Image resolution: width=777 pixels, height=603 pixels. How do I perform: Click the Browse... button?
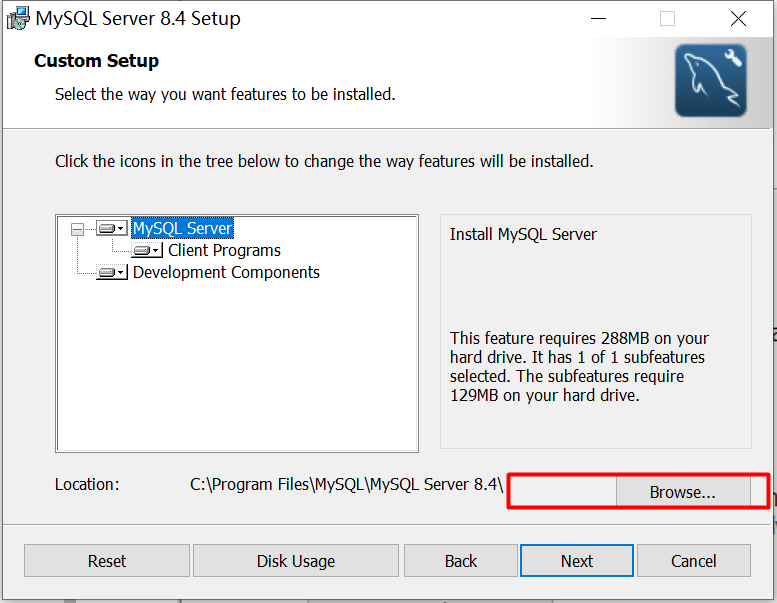683,492
